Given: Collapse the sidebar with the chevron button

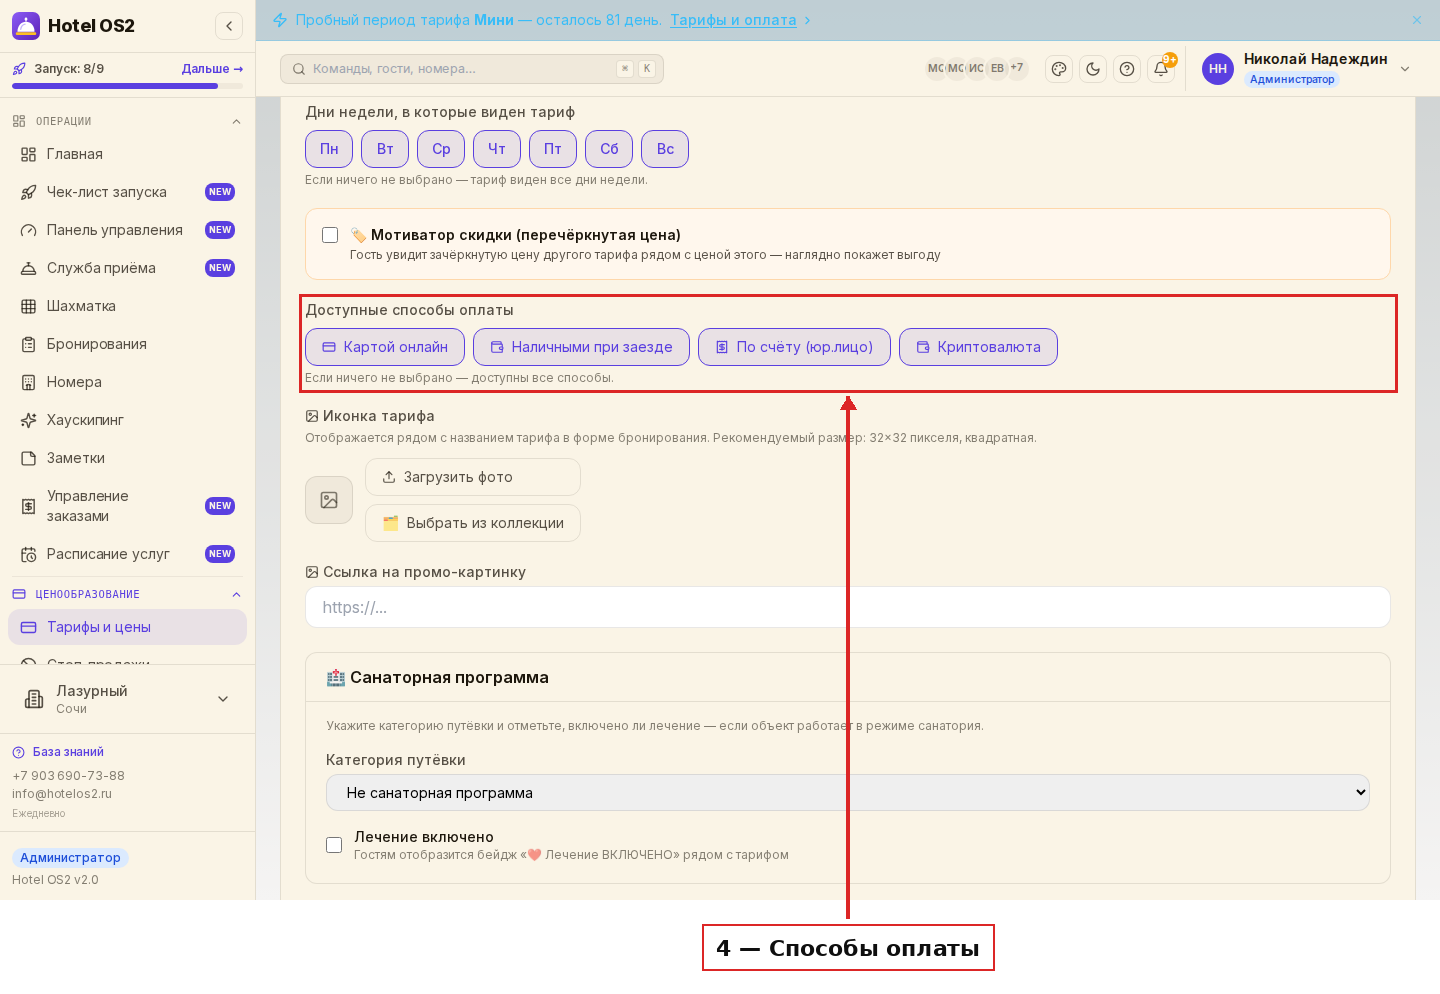Looking at the screenshot, I should pyautogui.click(x=229, y=26).
